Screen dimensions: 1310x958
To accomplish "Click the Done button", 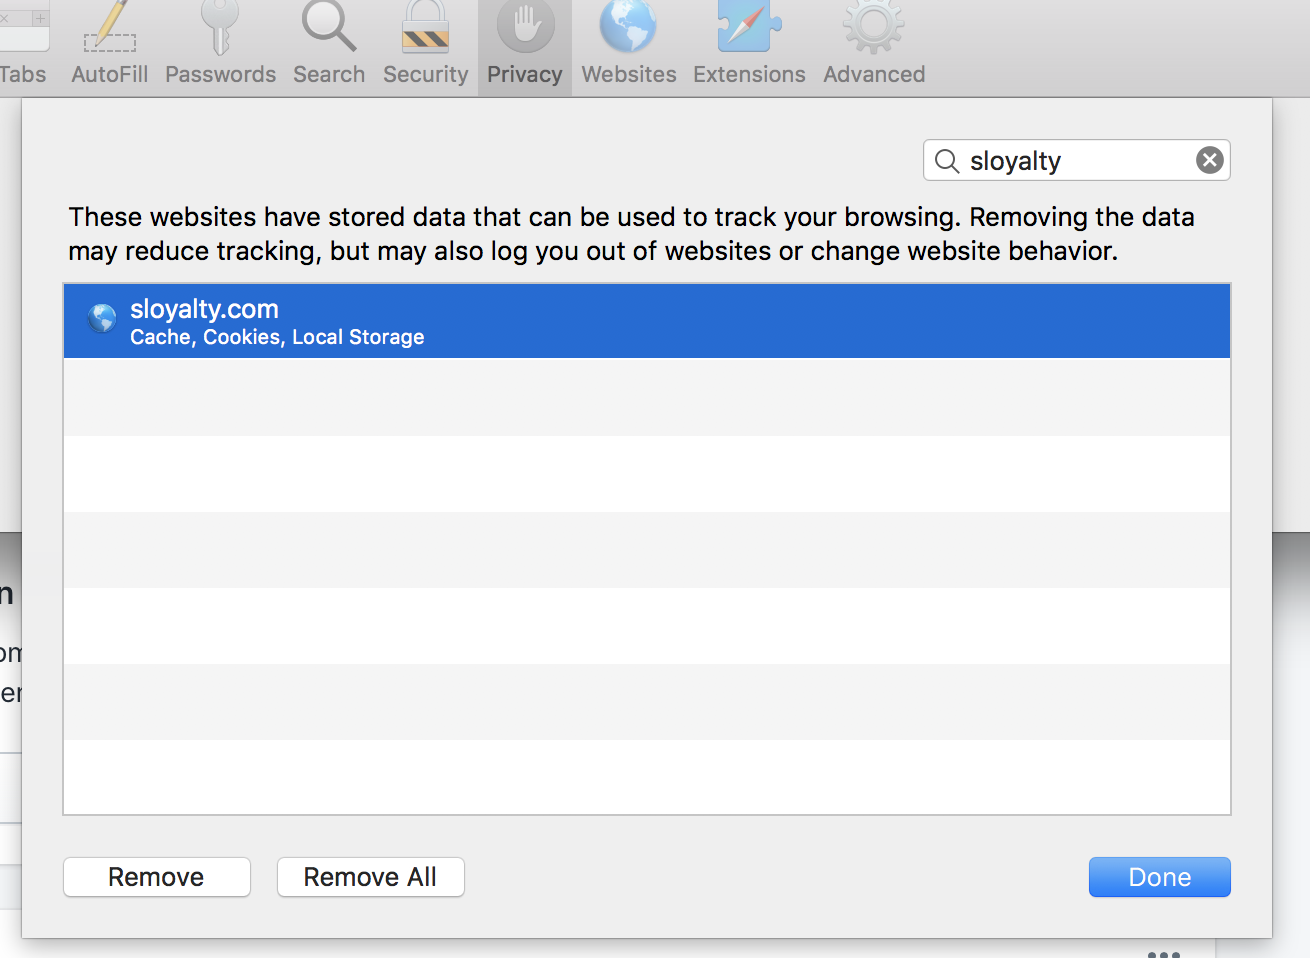I will [1160, 877].
